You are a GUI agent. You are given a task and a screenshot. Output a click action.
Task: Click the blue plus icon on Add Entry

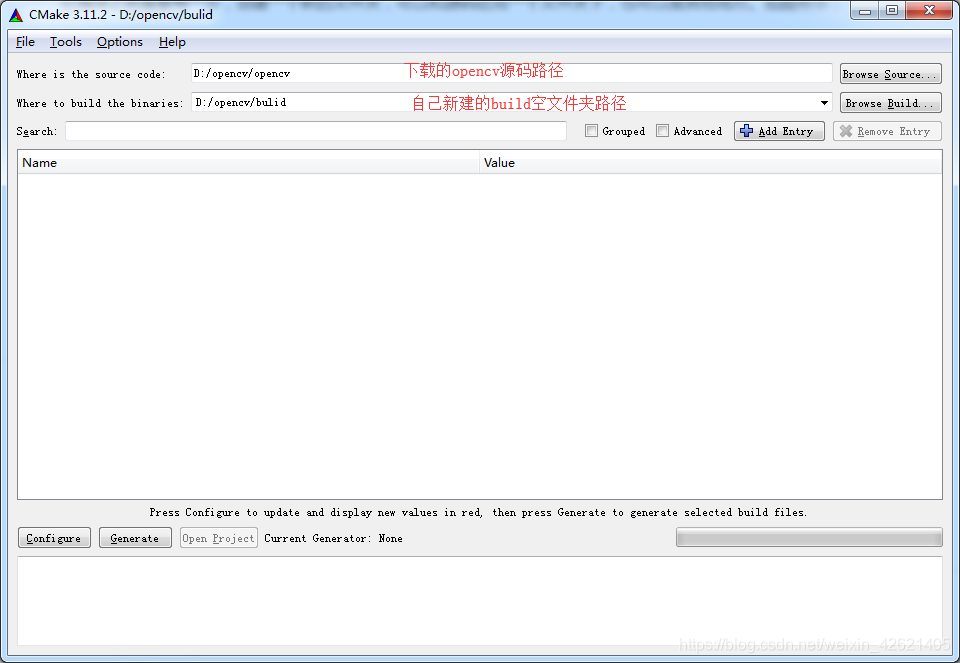point(746,131)
